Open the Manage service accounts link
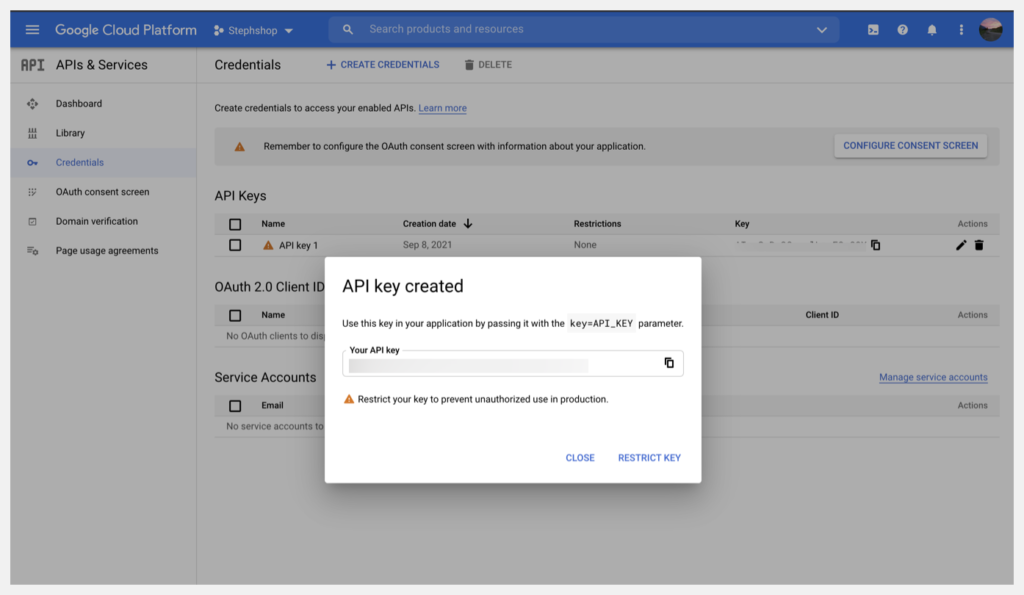The height and width of the screenshot is (595, 1024). coord(932,377)
